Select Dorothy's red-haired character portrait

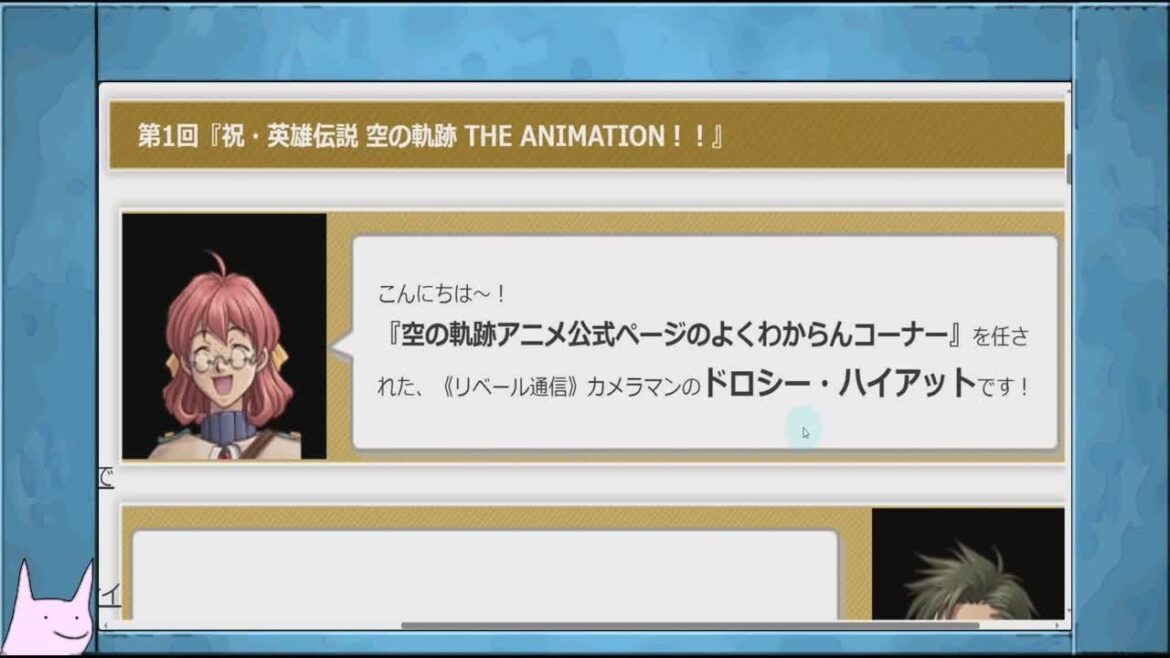[x=224, y=336]
